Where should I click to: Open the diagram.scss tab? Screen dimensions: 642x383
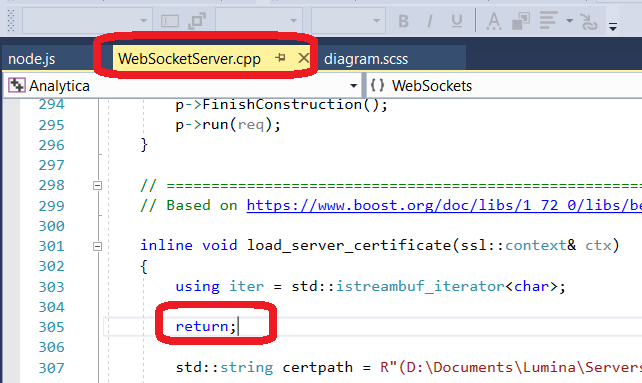click(366, 59)
